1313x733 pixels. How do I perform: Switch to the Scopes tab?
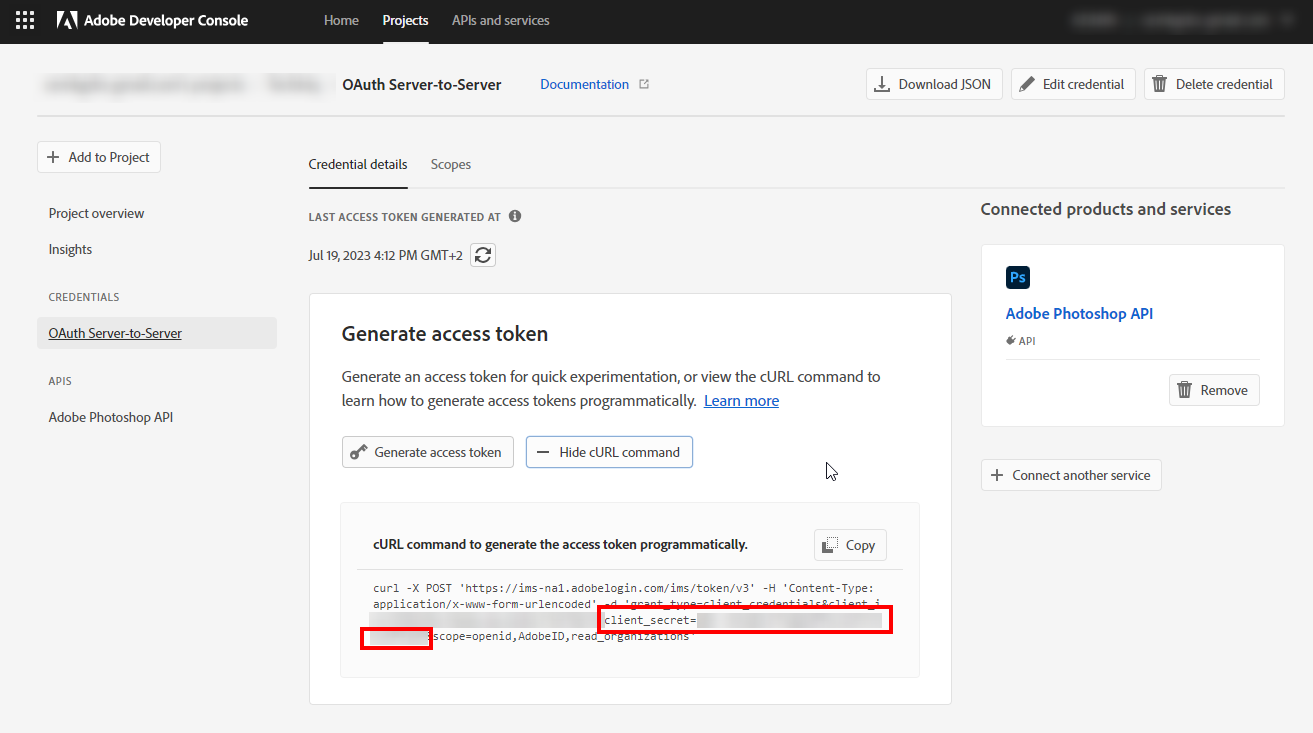tap(450, 164)
